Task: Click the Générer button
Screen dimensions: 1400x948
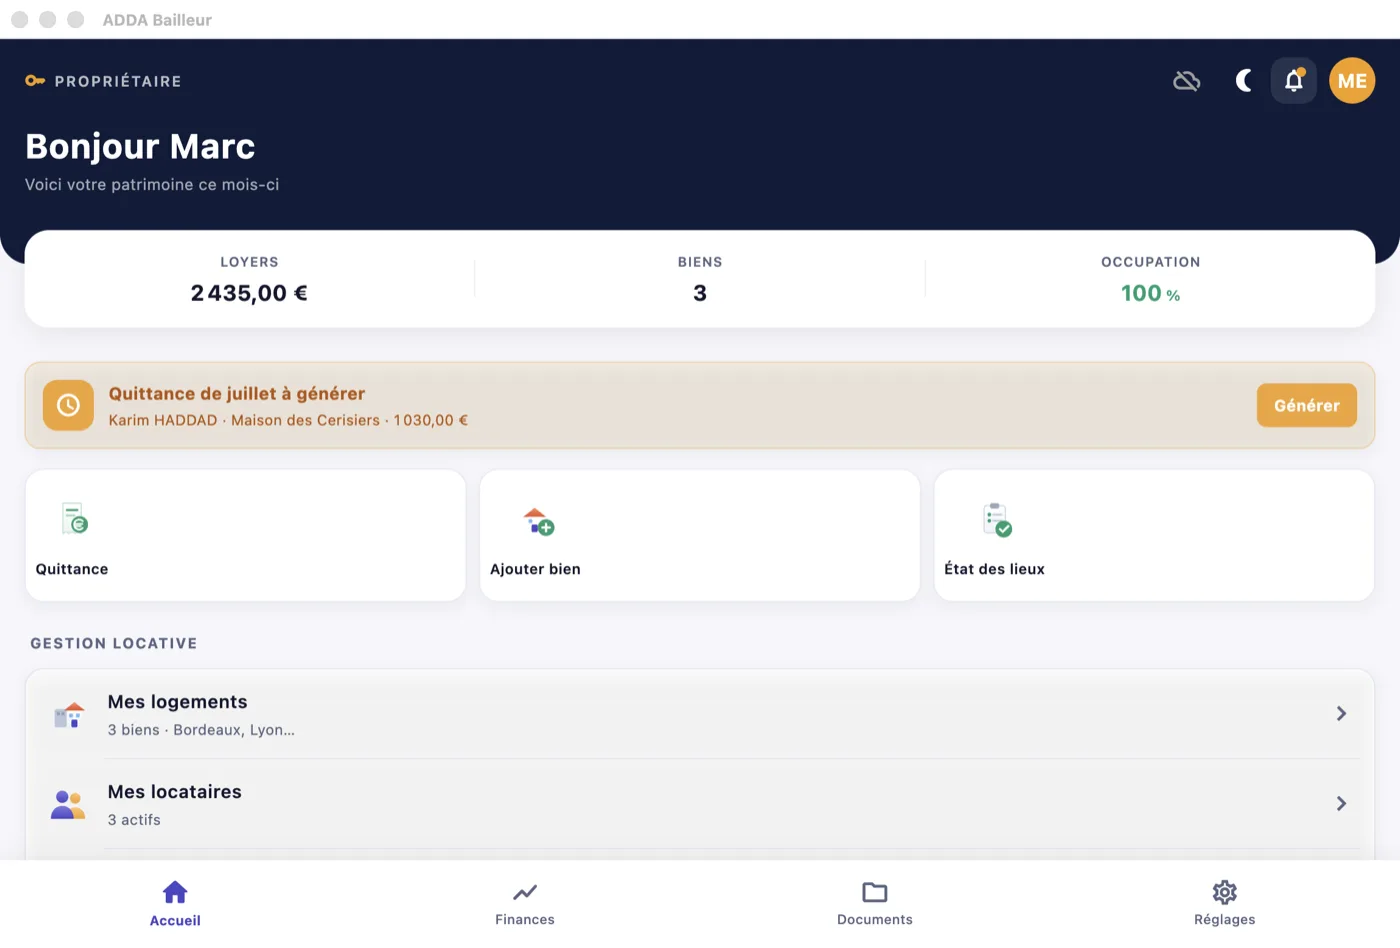Action: (x=1306, y=405)
